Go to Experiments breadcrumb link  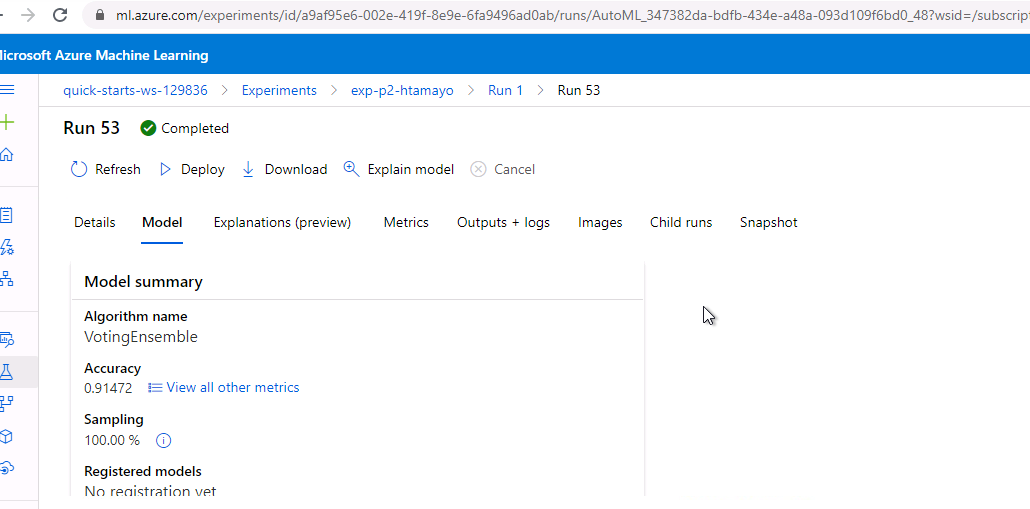point(279,91)
